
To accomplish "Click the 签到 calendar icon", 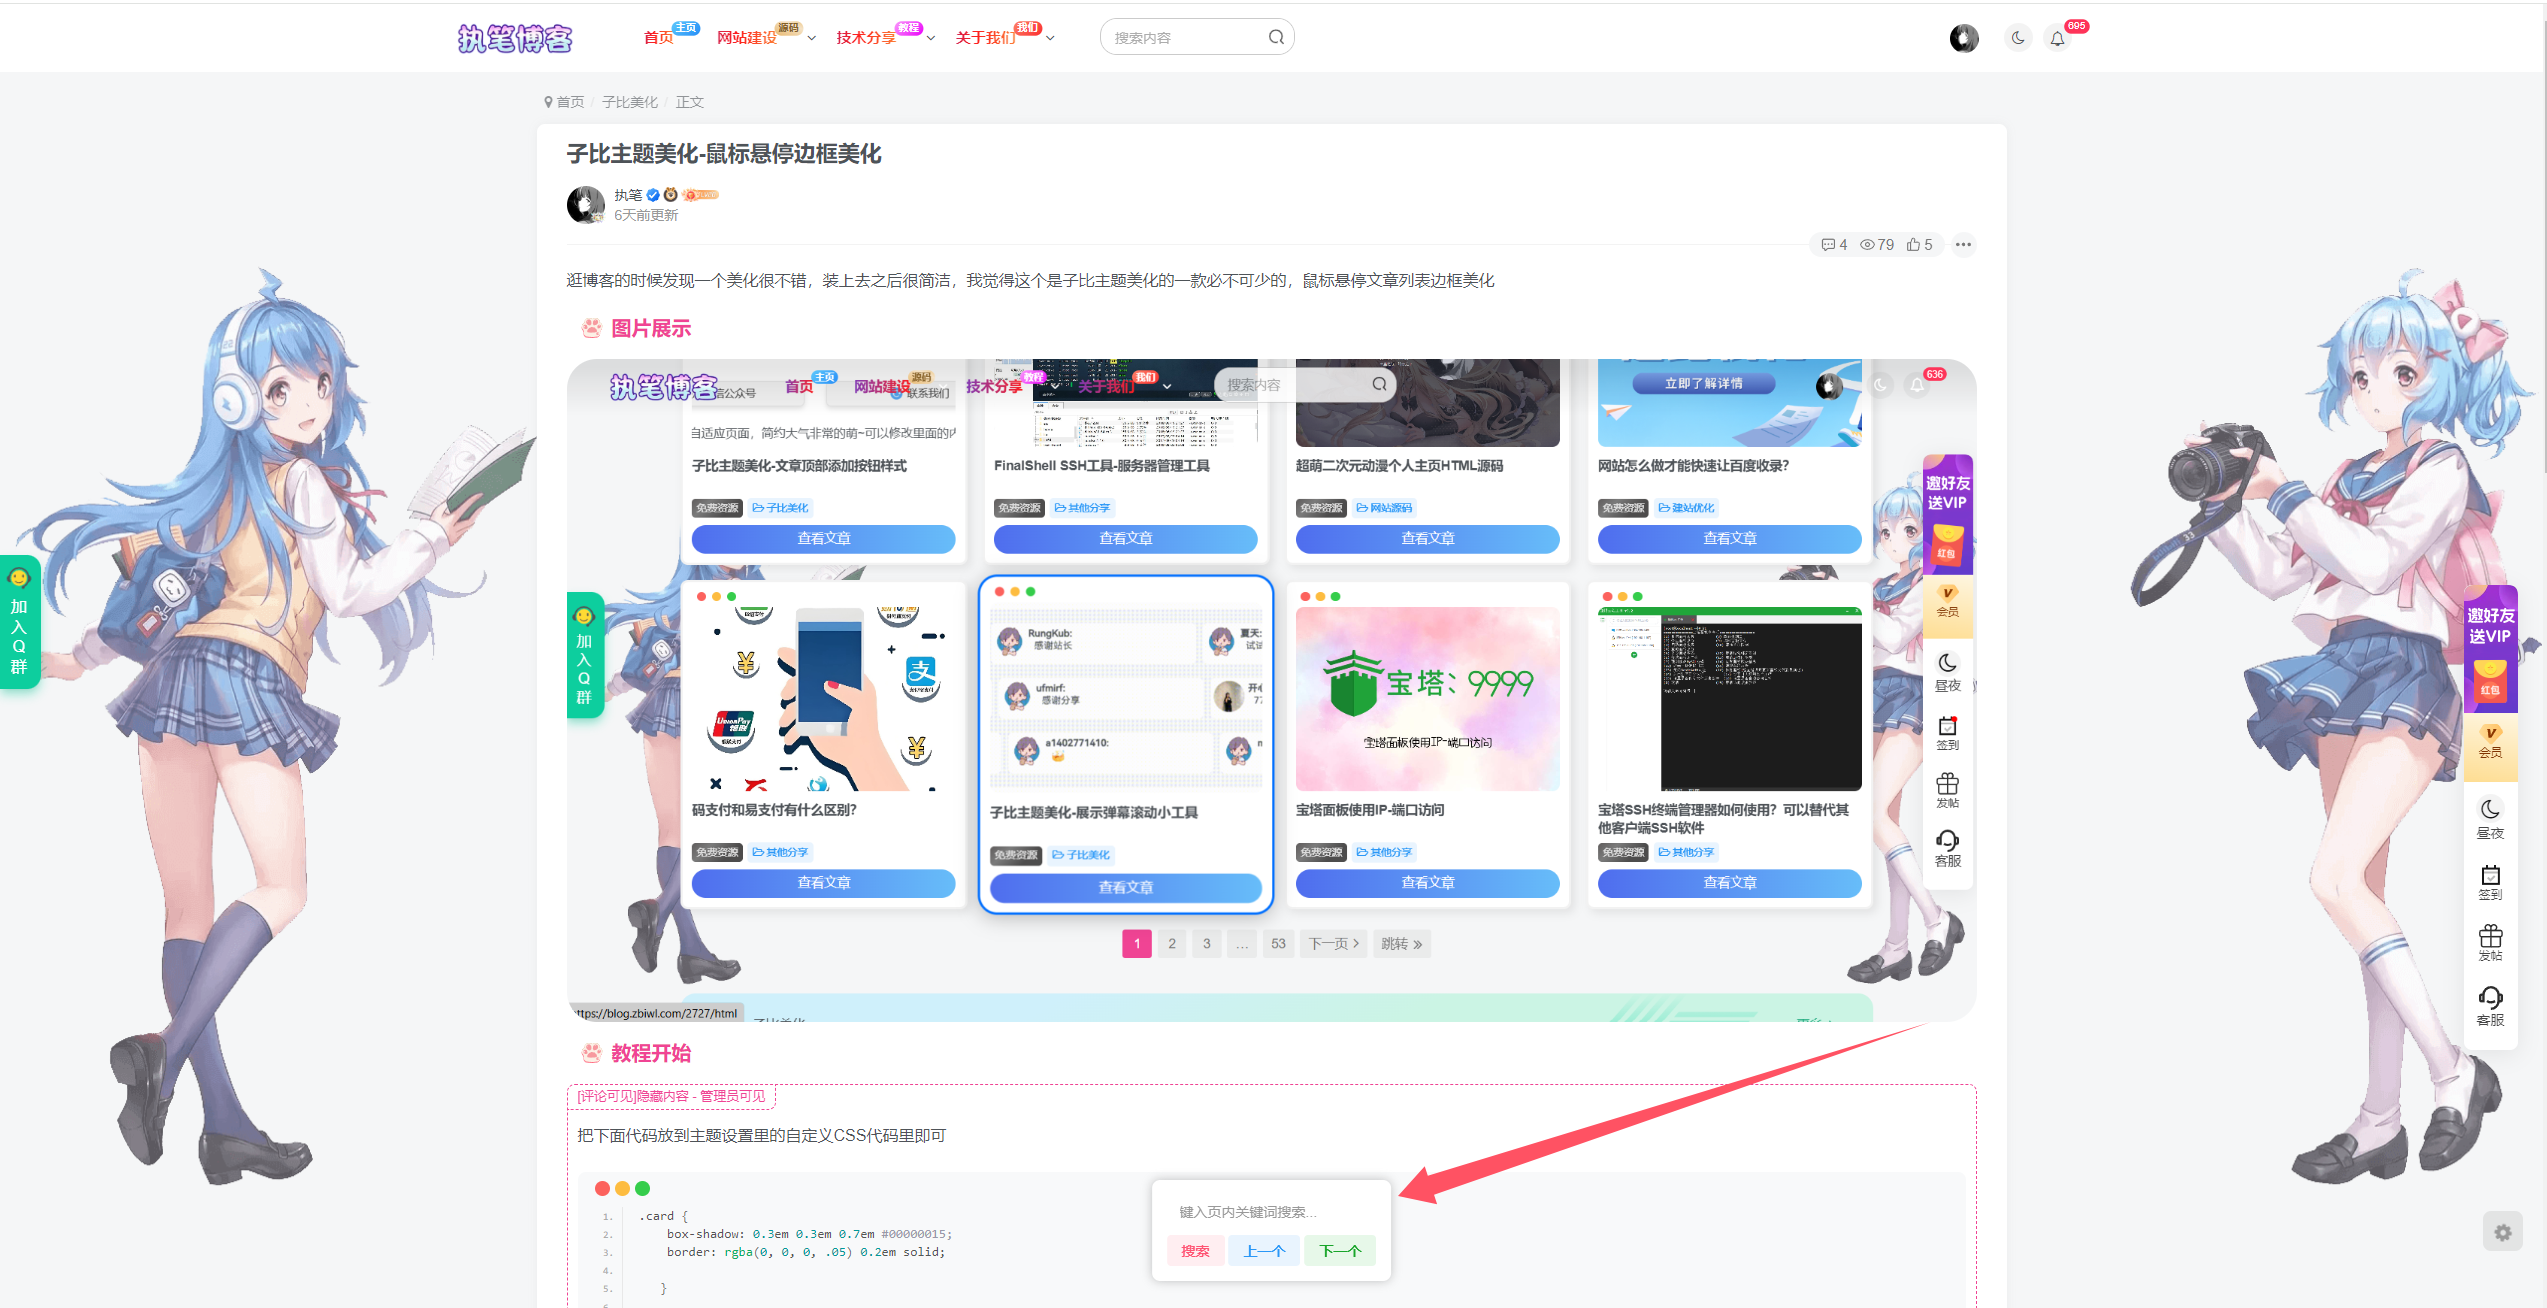I will click(2490, 883).
